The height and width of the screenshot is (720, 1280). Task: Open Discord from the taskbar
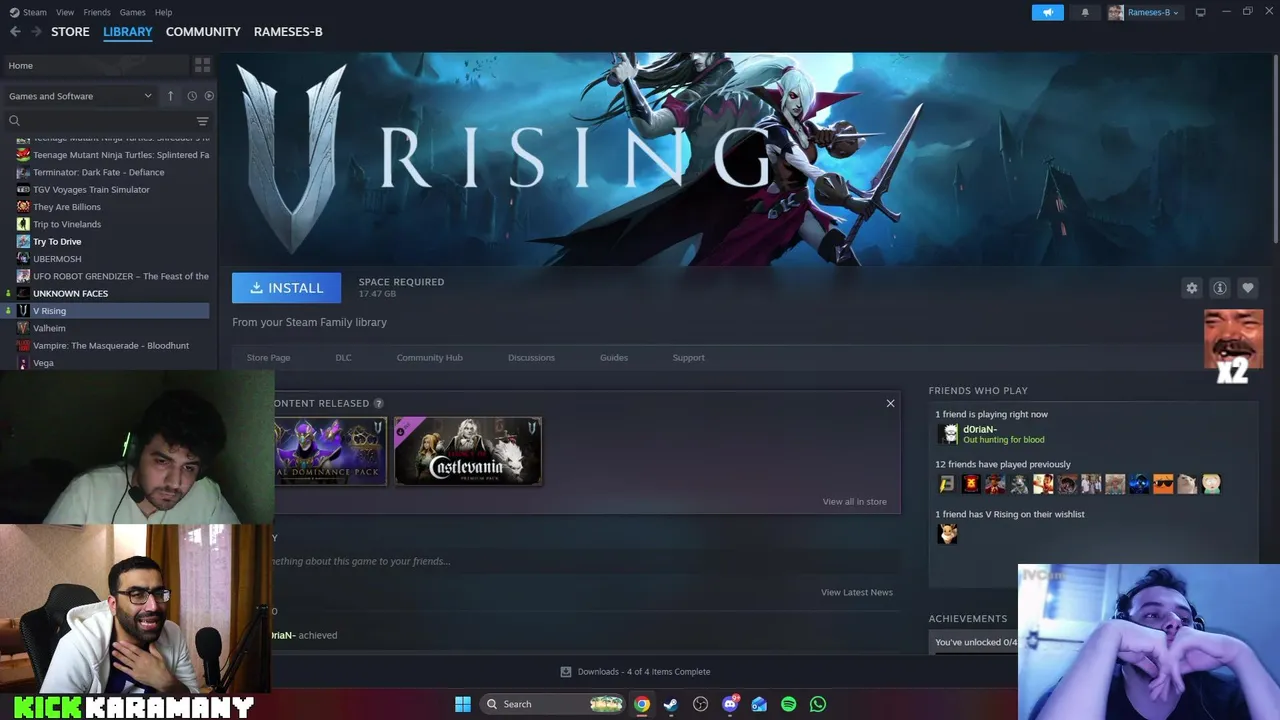(x=730, y=704)
